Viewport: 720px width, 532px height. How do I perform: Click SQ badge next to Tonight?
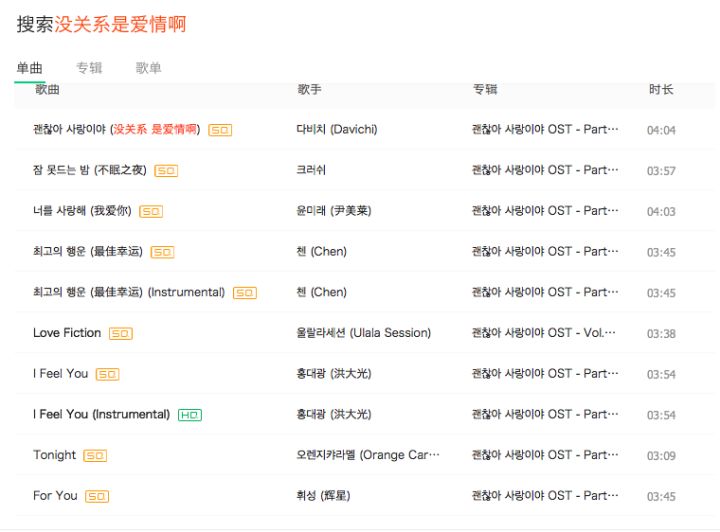point(95,455)
